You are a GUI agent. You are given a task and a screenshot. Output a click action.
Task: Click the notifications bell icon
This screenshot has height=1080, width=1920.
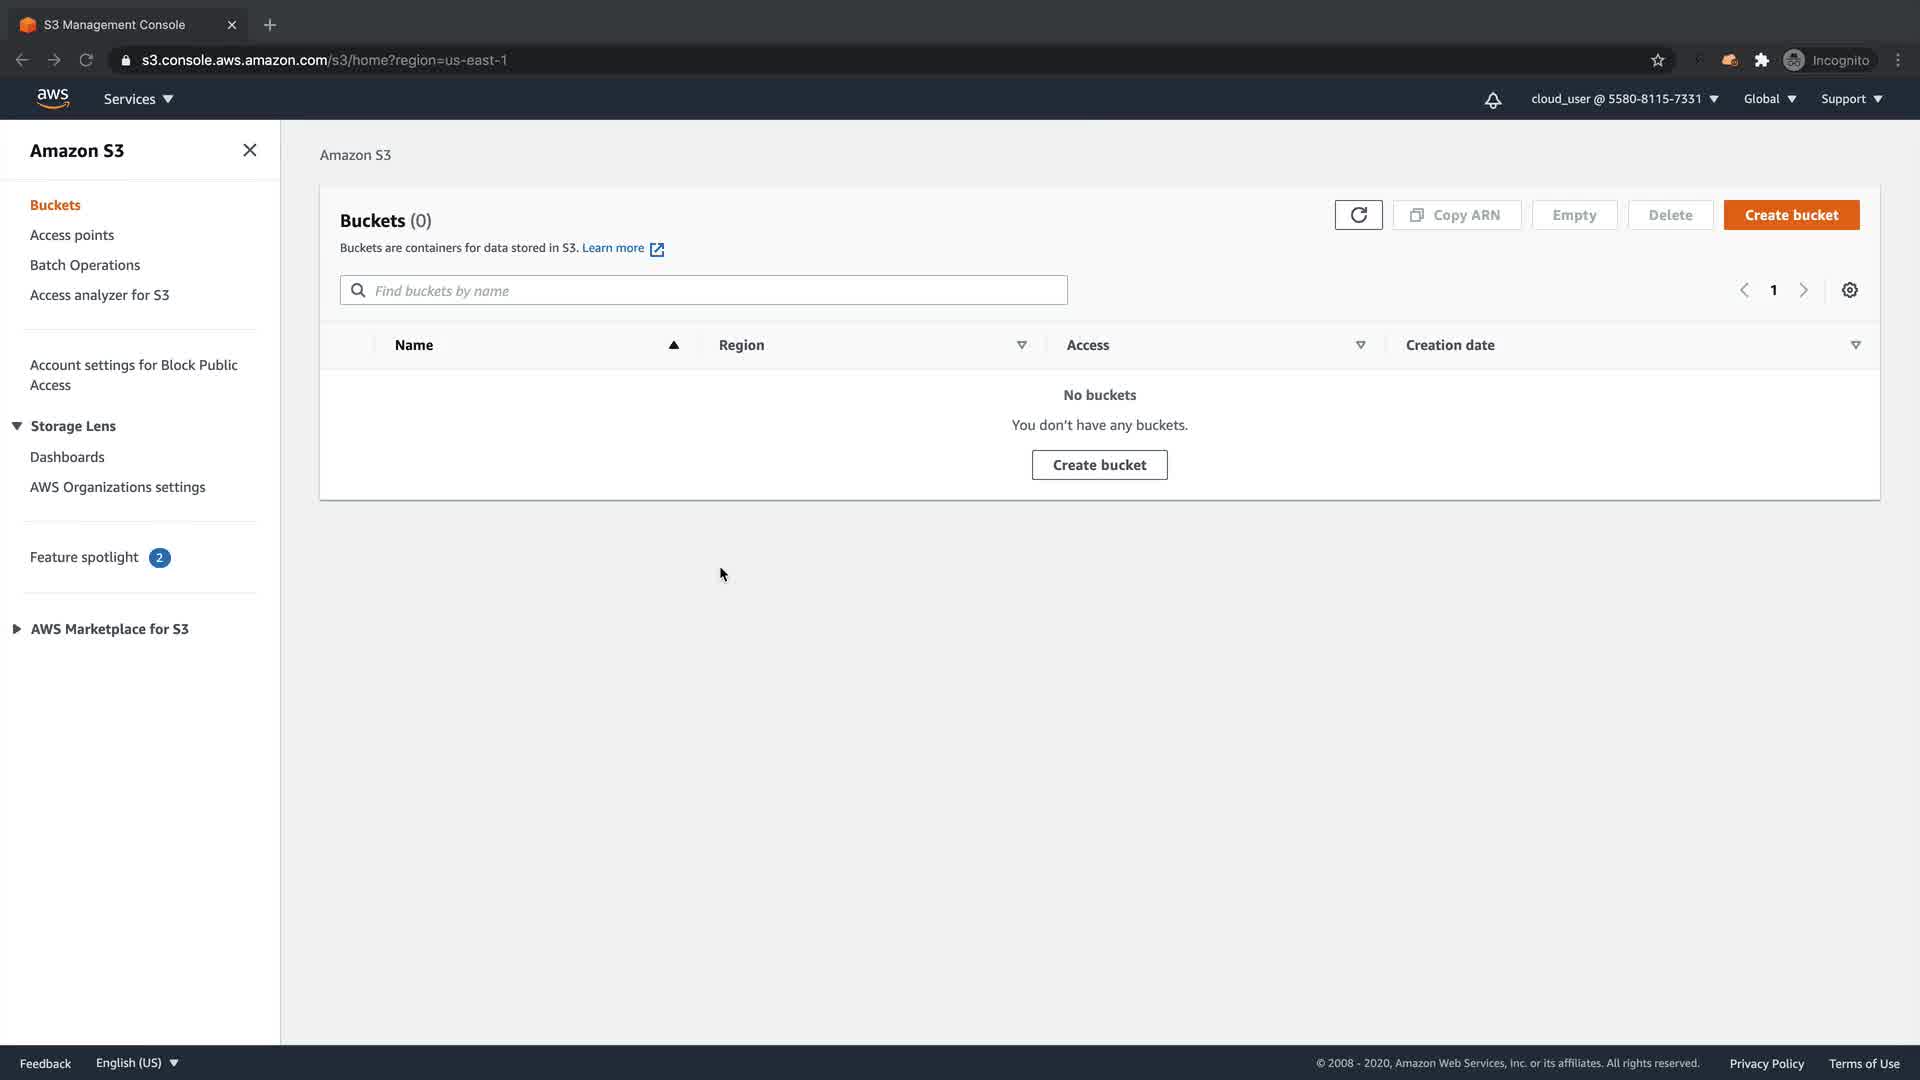1493,100
